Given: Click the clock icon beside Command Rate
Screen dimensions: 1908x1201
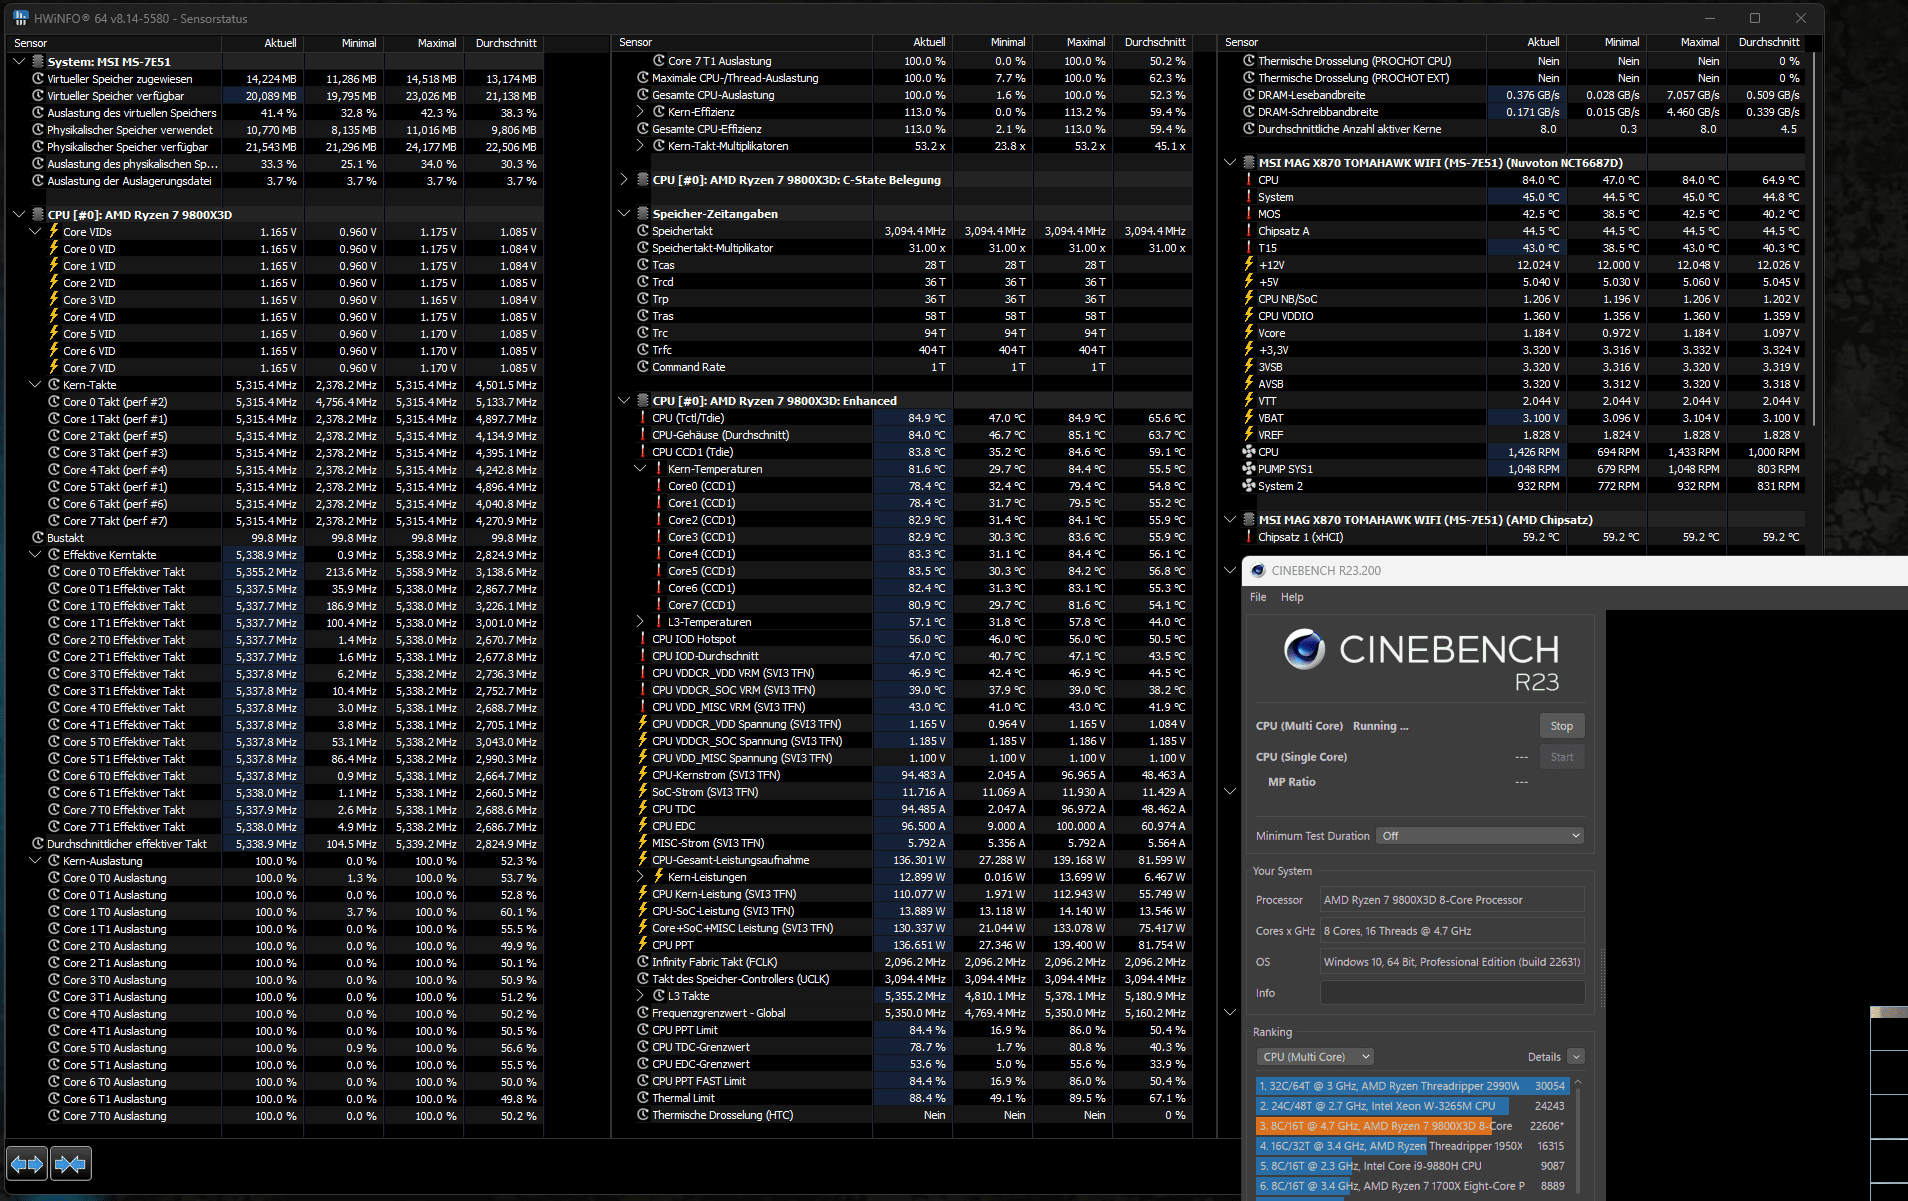Looking at the screenshot, I should click(x=643, y=367).
